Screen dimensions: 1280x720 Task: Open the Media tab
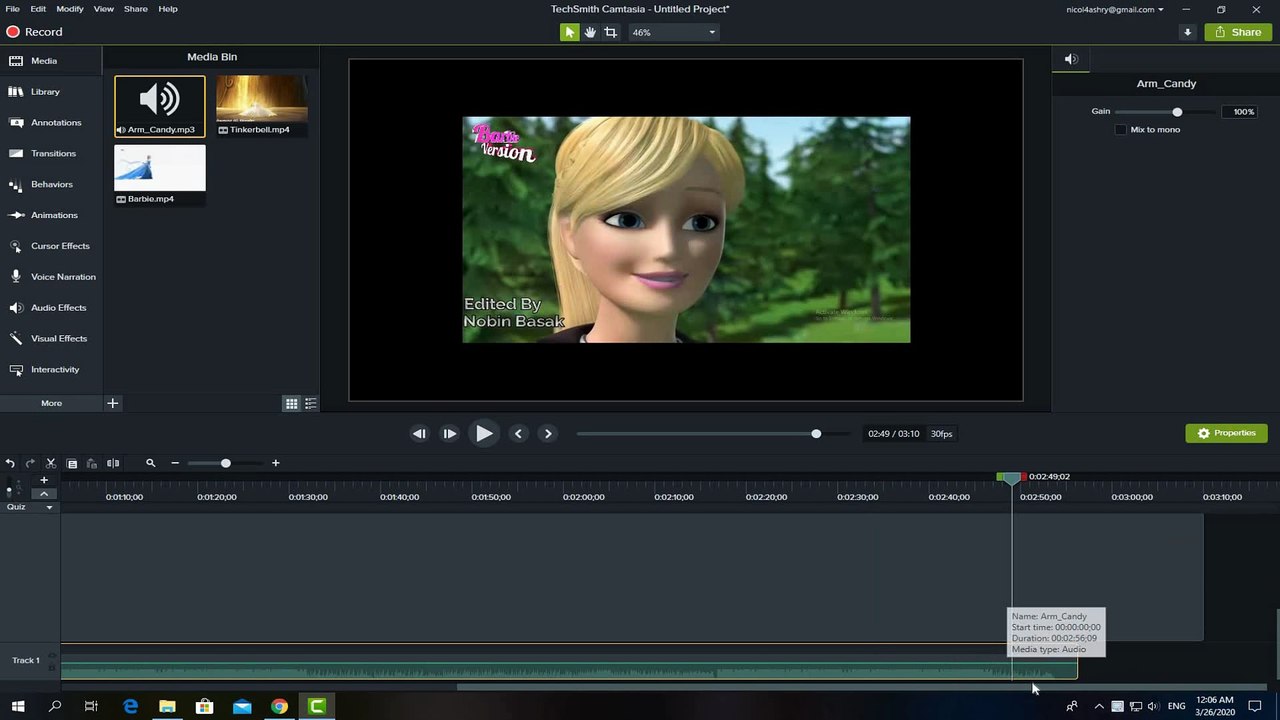pos(51,61)
